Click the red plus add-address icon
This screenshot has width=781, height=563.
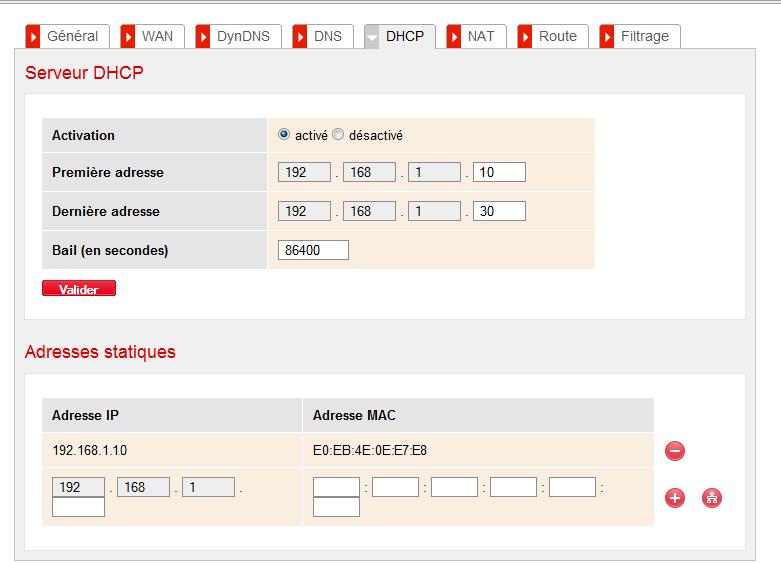click(x=675, y=498)
